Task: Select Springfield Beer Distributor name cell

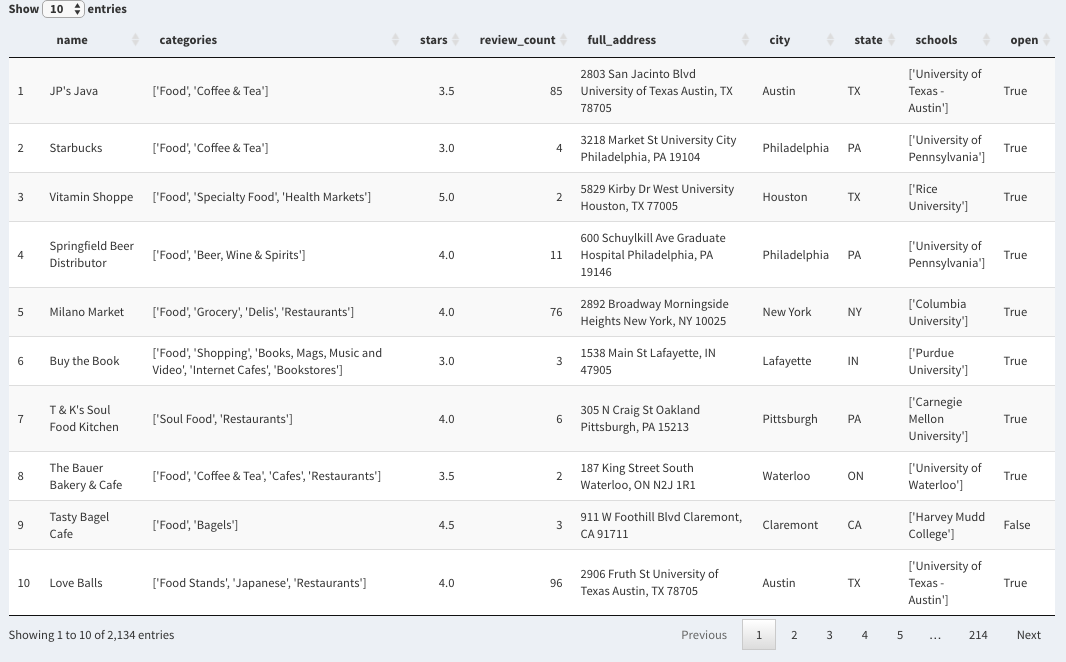Action: [92, 255]
